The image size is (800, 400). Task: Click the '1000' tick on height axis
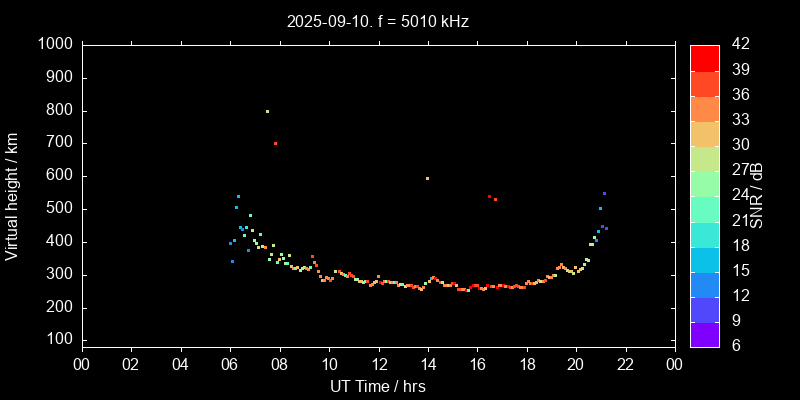click(x=54, y=45)
